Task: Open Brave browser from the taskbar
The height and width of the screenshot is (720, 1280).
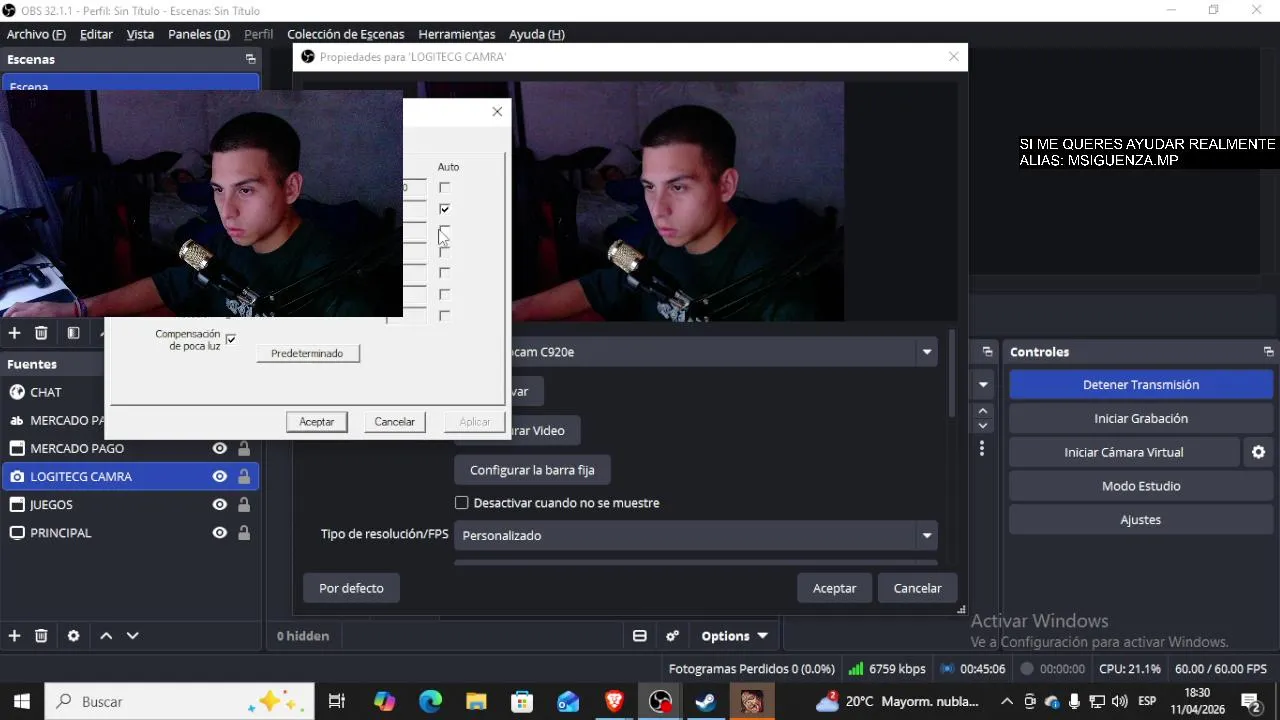Action: [x=614, y=702]
